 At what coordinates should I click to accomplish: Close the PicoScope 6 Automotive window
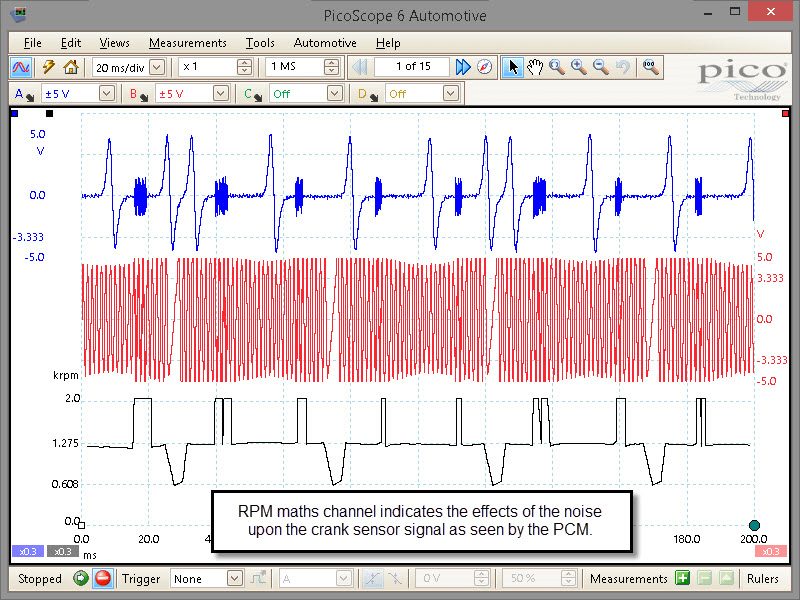click(771, 12)
